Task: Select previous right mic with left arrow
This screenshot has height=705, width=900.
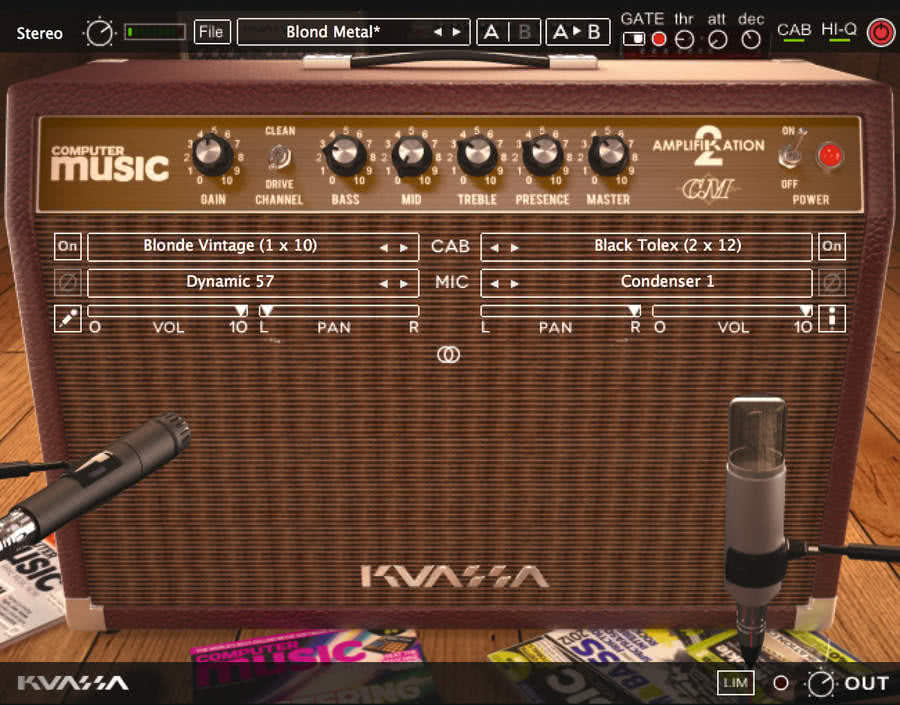Action: [495, 284]
